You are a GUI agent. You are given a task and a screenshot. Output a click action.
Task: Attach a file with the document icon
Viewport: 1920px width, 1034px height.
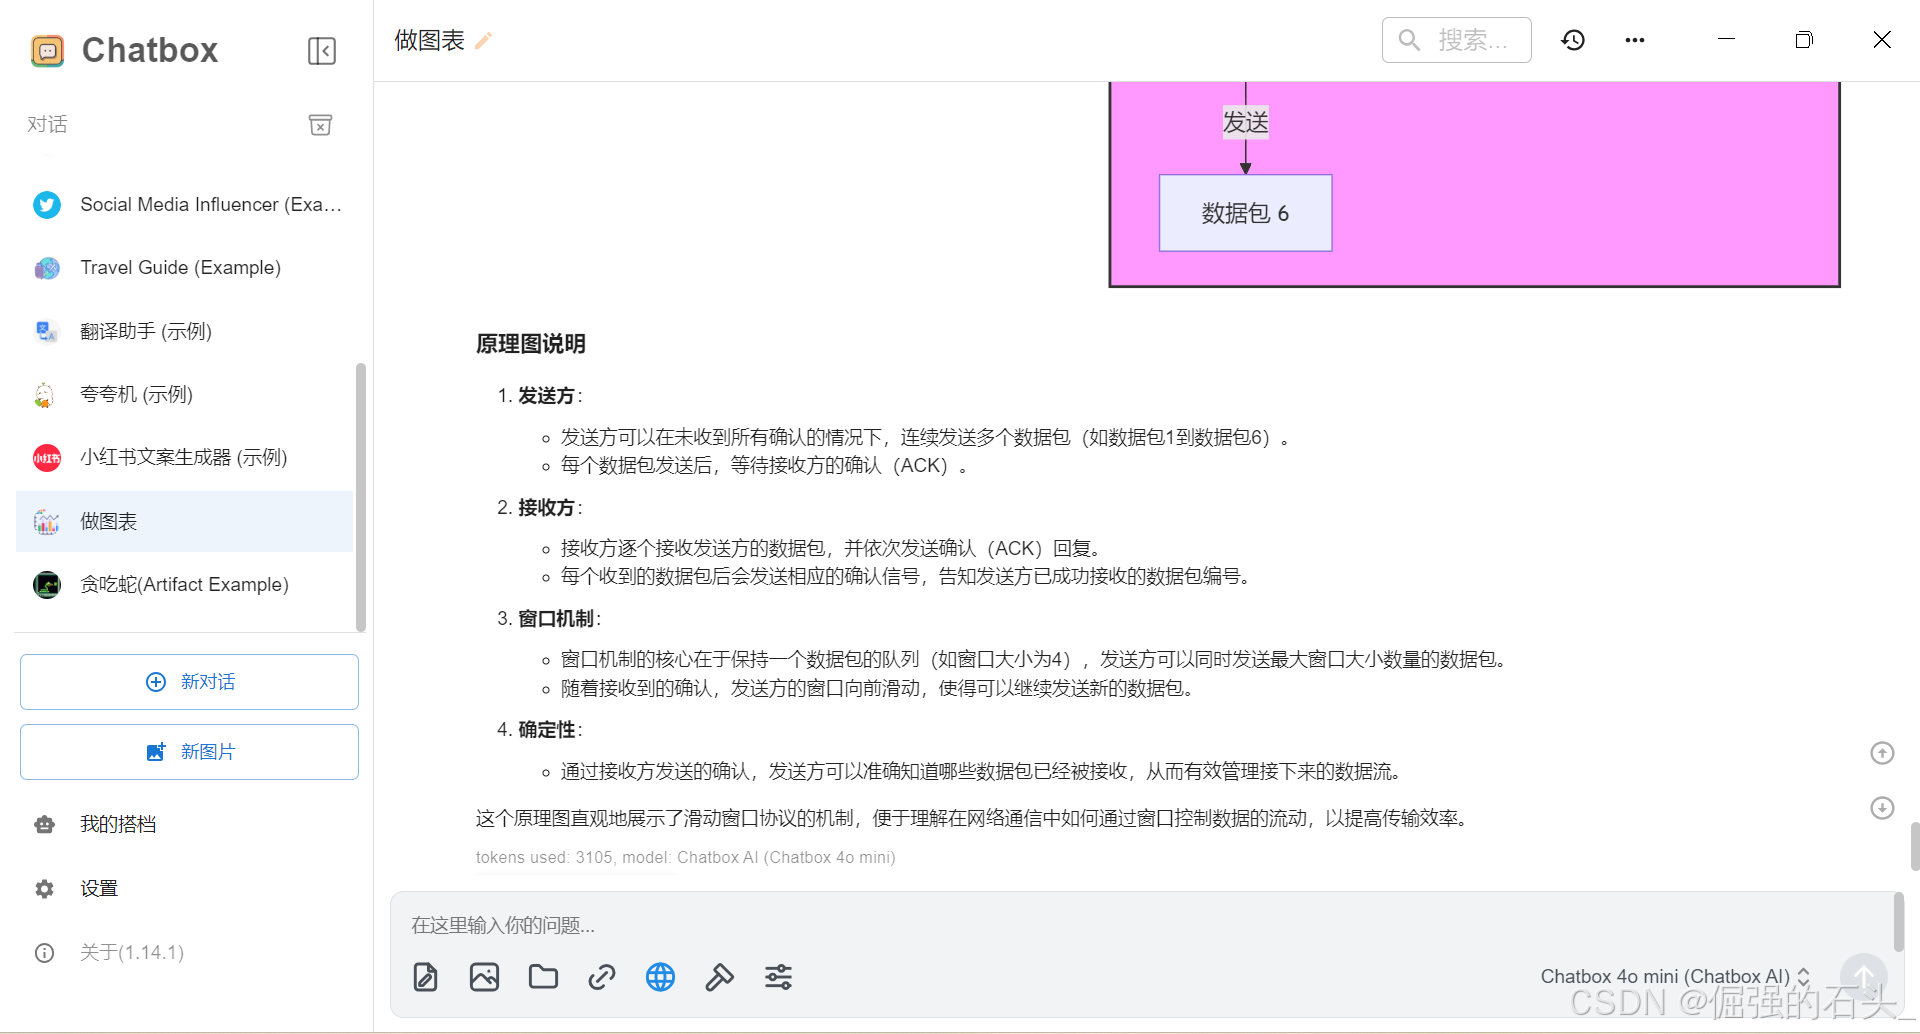pyautogui.click(x=426, y=977)
